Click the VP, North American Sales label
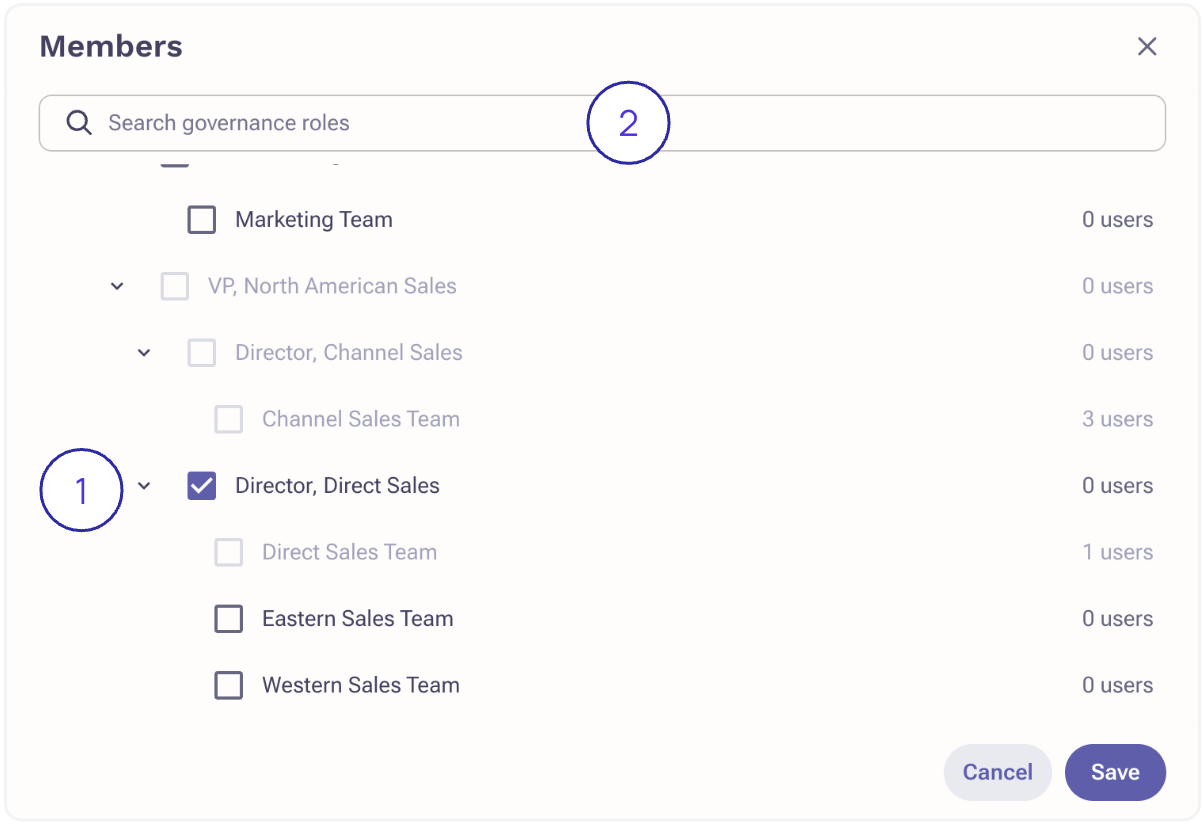 [x=332, y=286]
